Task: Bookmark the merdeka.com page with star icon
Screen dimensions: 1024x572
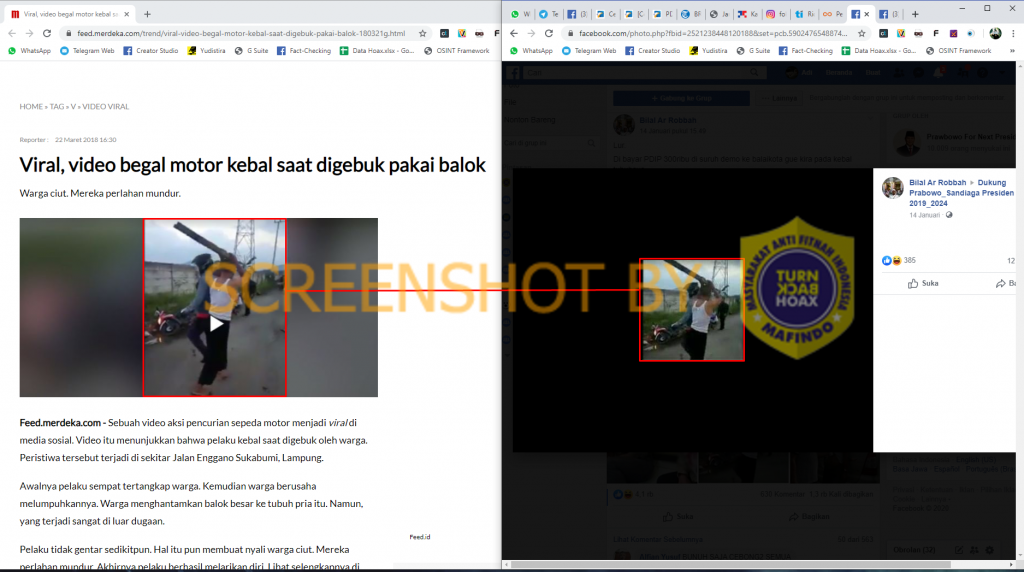Action: (423, 33)
